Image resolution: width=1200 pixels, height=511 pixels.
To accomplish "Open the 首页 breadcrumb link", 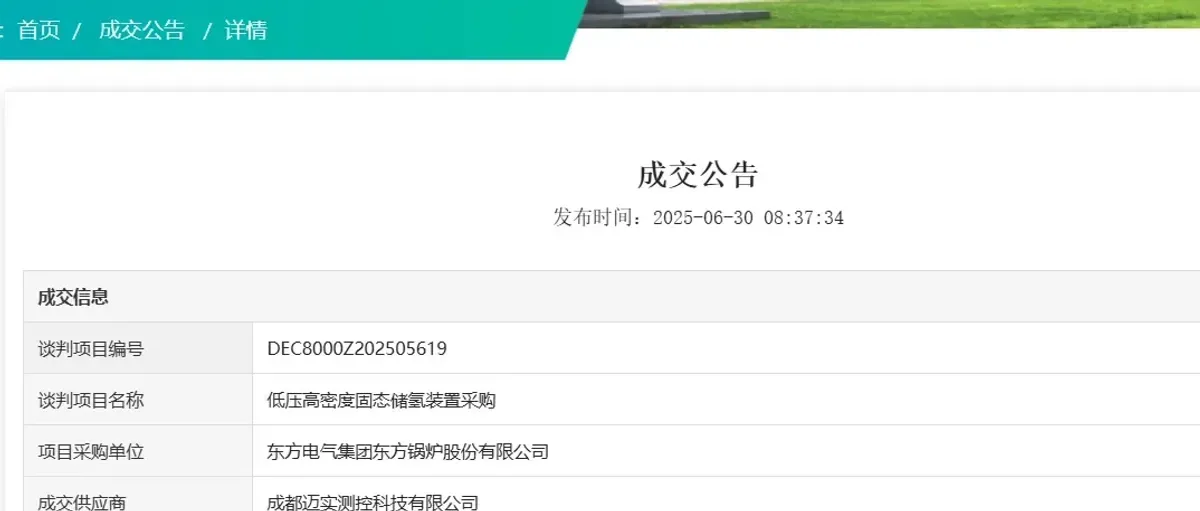I will click(39, 30).
